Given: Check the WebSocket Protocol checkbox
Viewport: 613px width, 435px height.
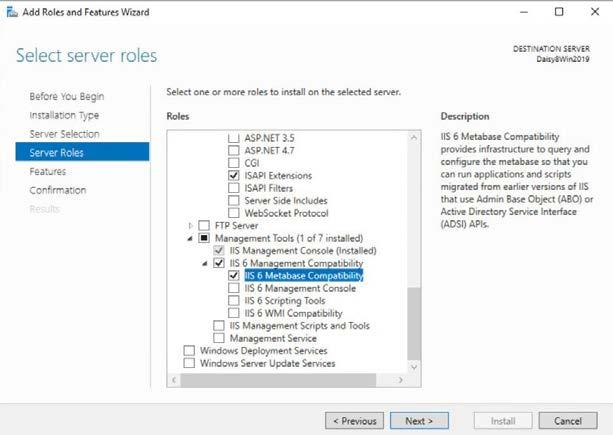Looking at the screenshot, I should click(x=233, y=213).
